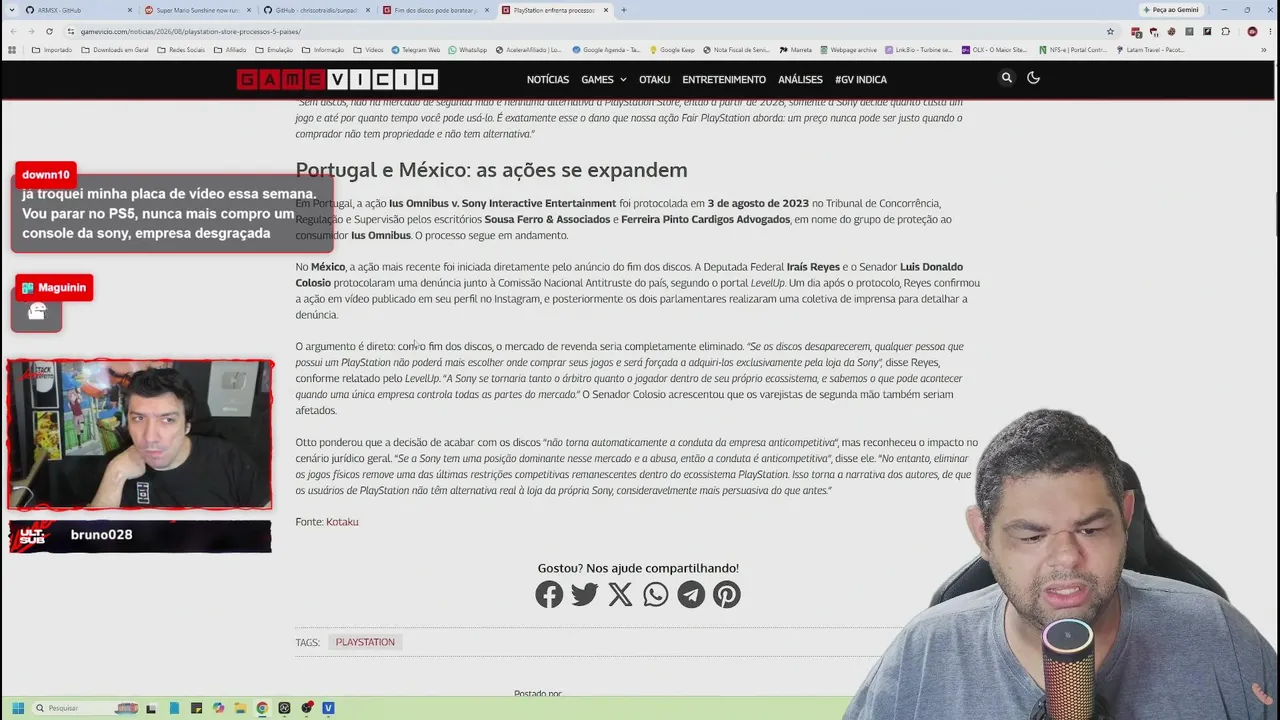Close the Super Mario Sunshine tab
This screenshot has width=1280, height=720.
tap(249, 10)
